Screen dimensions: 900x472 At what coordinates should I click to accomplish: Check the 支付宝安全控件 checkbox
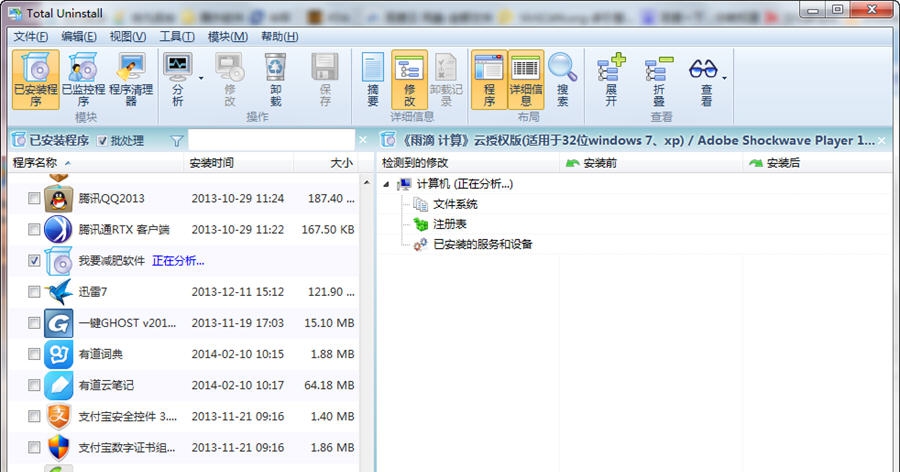pos(34,416)
